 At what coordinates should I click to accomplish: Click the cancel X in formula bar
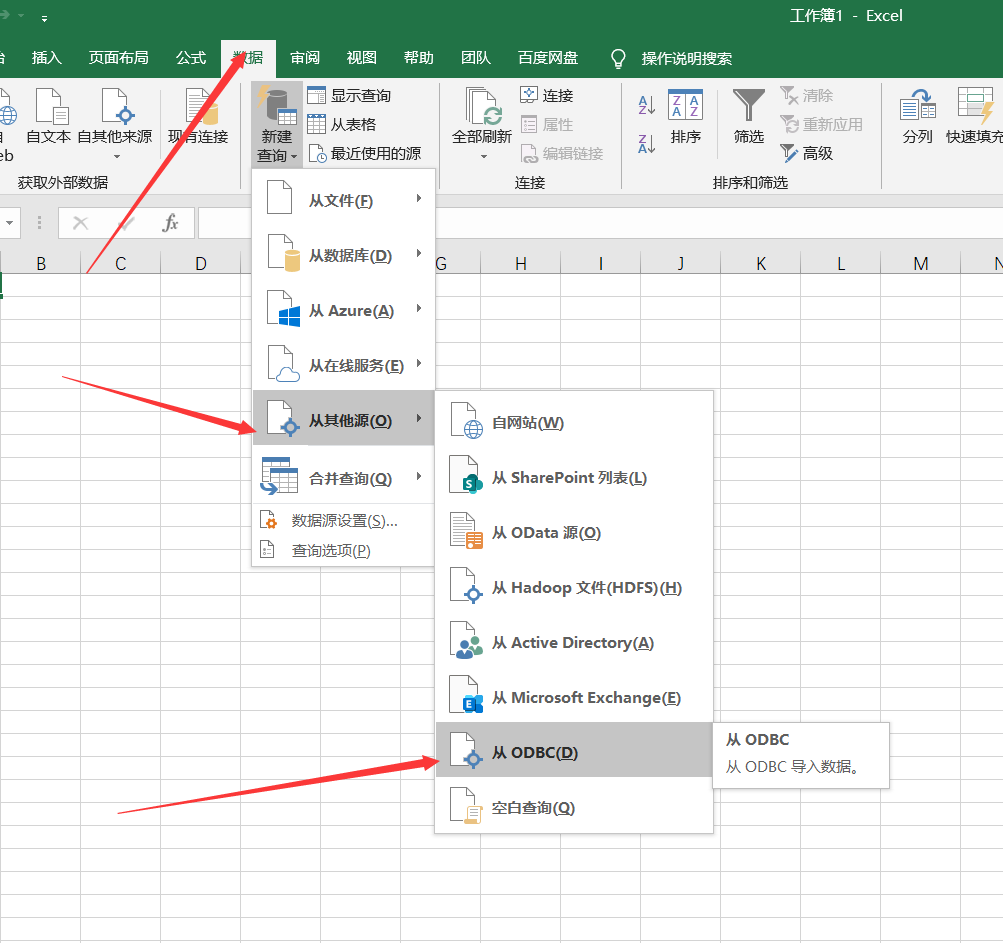[81, 223]
